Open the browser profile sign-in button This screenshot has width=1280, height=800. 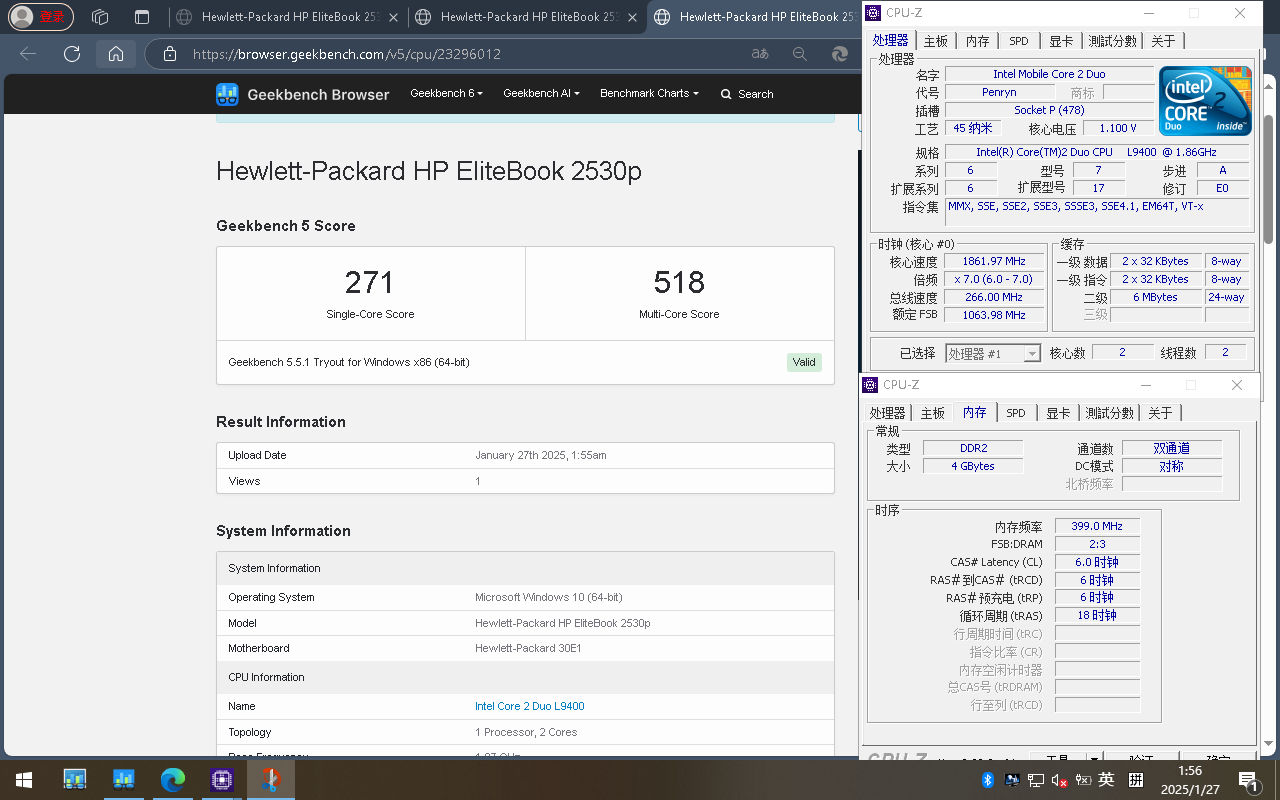tap(42, 17)
